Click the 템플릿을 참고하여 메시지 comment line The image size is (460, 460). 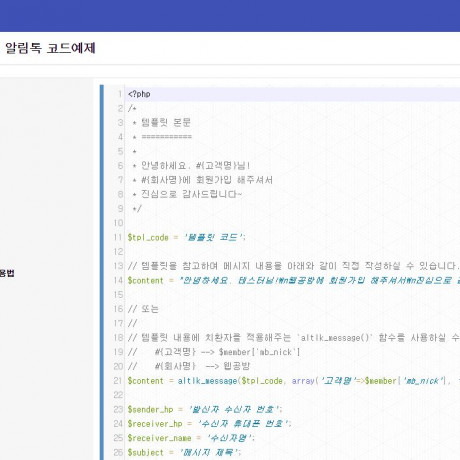[x=294, y=266]
